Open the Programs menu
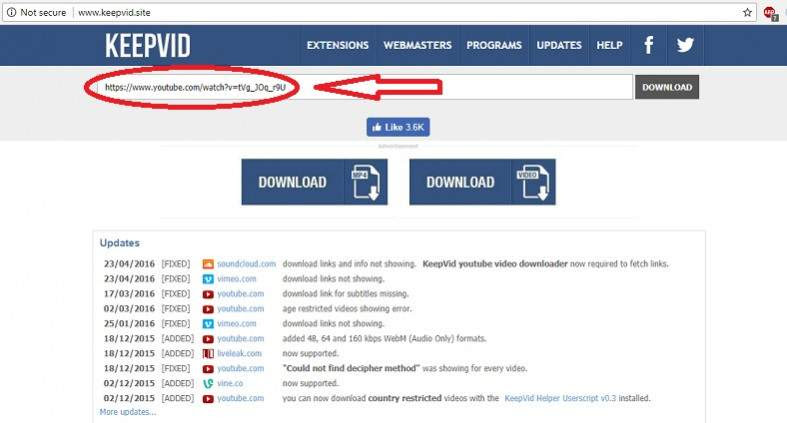Viewport: 787px width, 423px height. tap(494, 45)
